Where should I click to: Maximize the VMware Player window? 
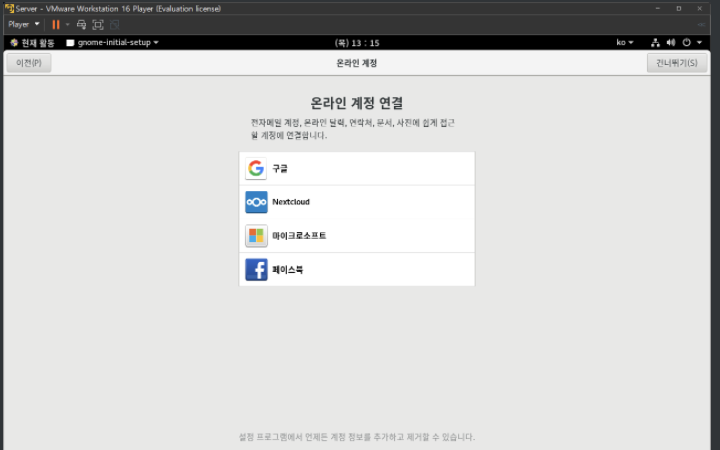679,8
